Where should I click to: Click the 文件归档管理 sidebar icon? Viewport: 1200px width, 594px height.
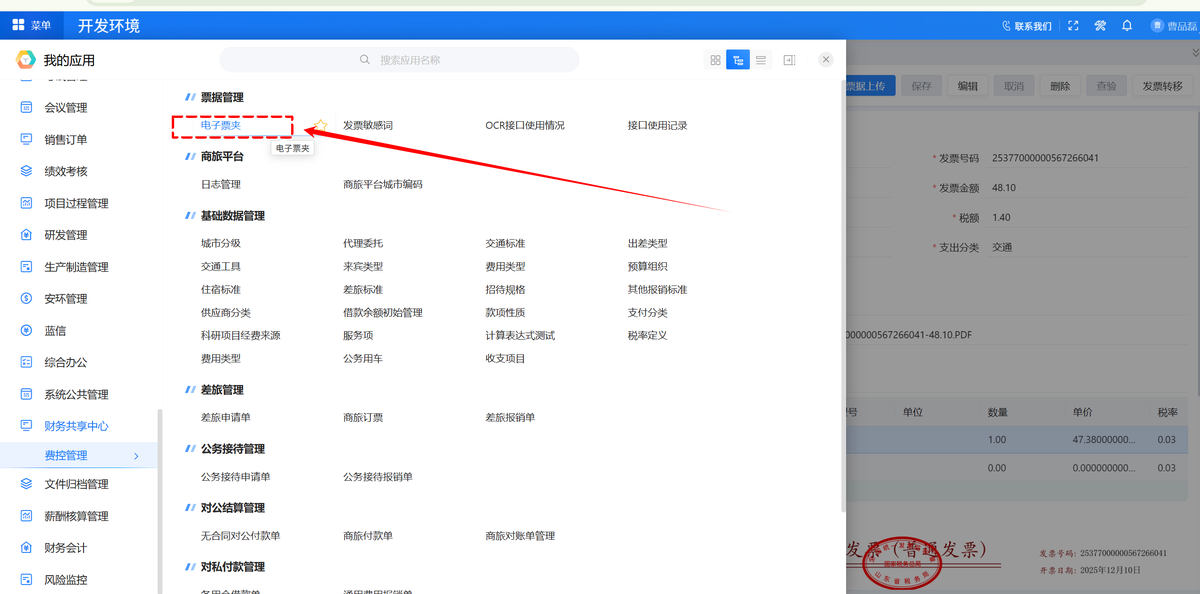point(26,484)
